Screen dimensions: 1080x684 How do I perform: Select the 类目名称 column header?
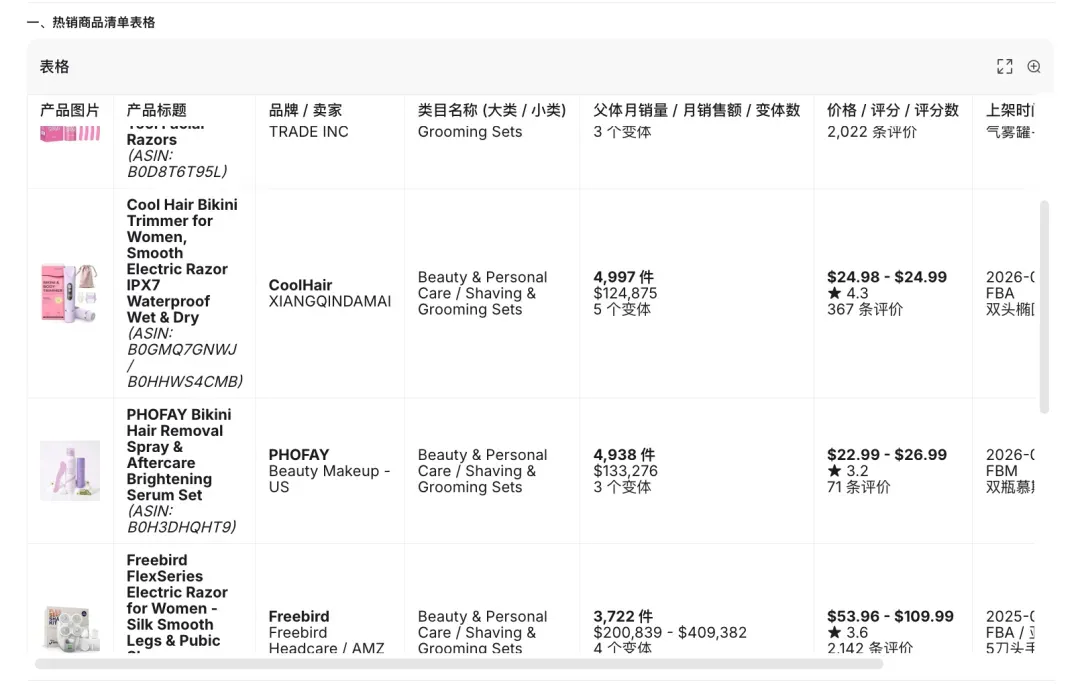point(492,110)
